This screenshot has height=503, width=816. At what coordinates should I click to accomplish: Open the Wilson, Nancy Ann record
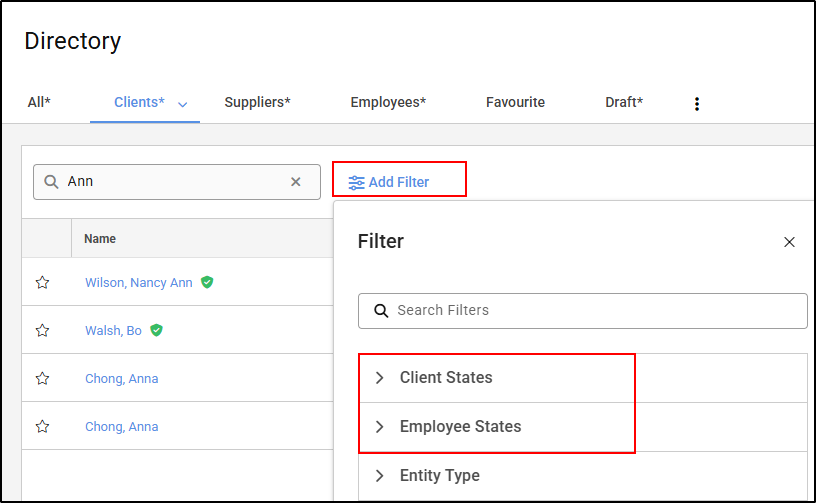point(138,283)
